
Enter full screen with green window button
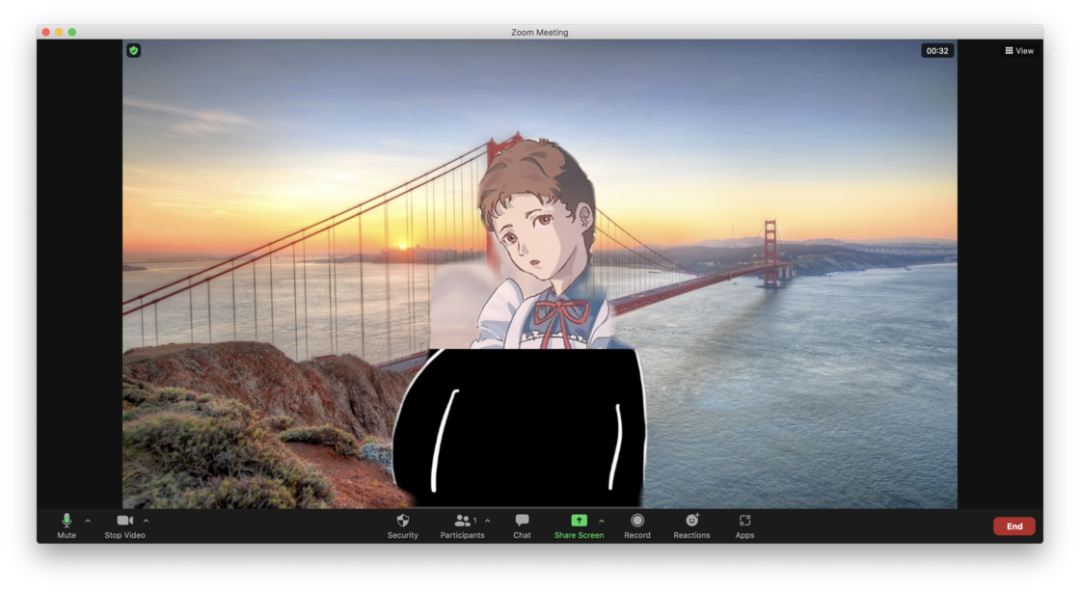point(72,32)
